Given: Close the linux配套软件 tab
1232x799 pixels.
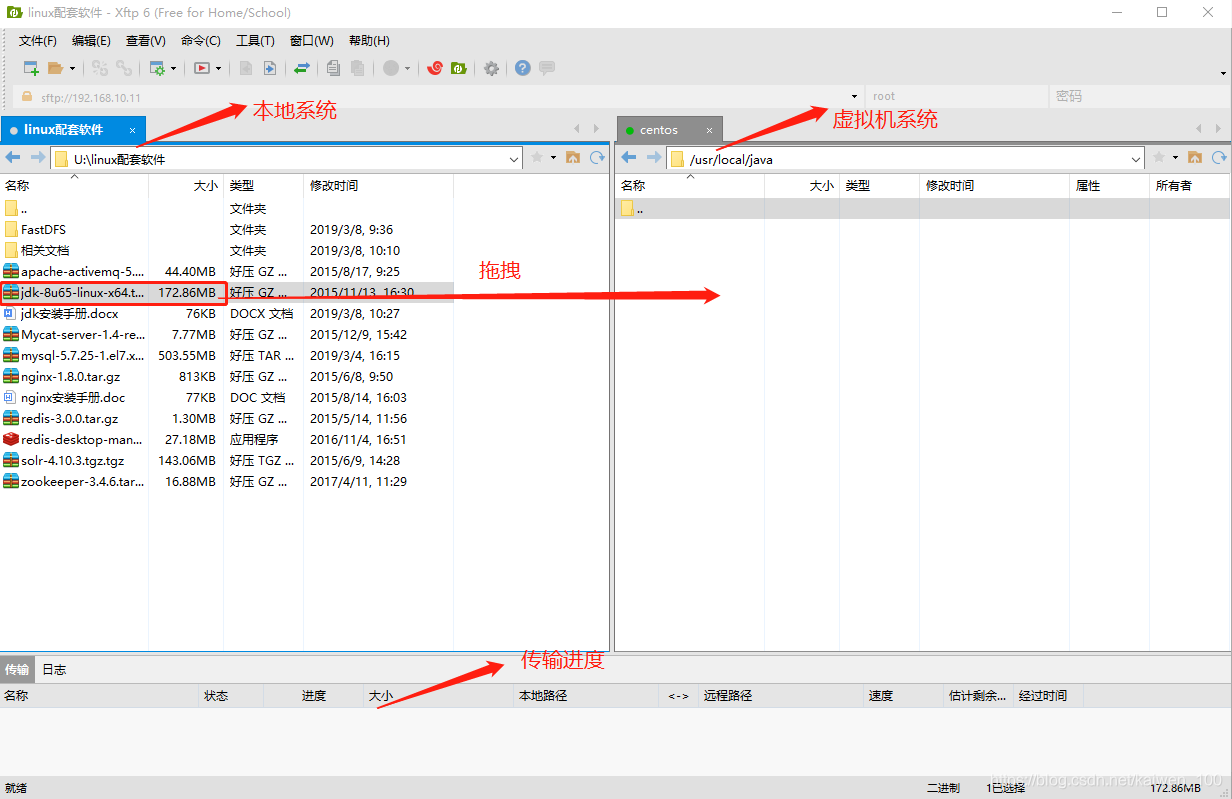Looking at the screenshot, I should 132,130.
